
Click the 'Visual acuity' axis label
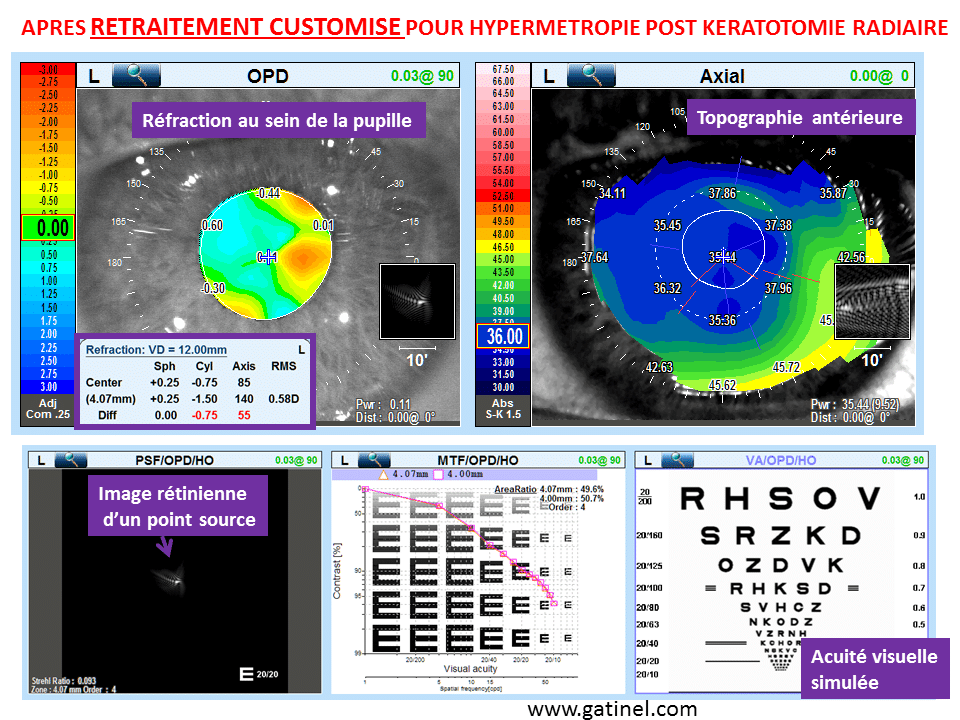pos(470,669)
